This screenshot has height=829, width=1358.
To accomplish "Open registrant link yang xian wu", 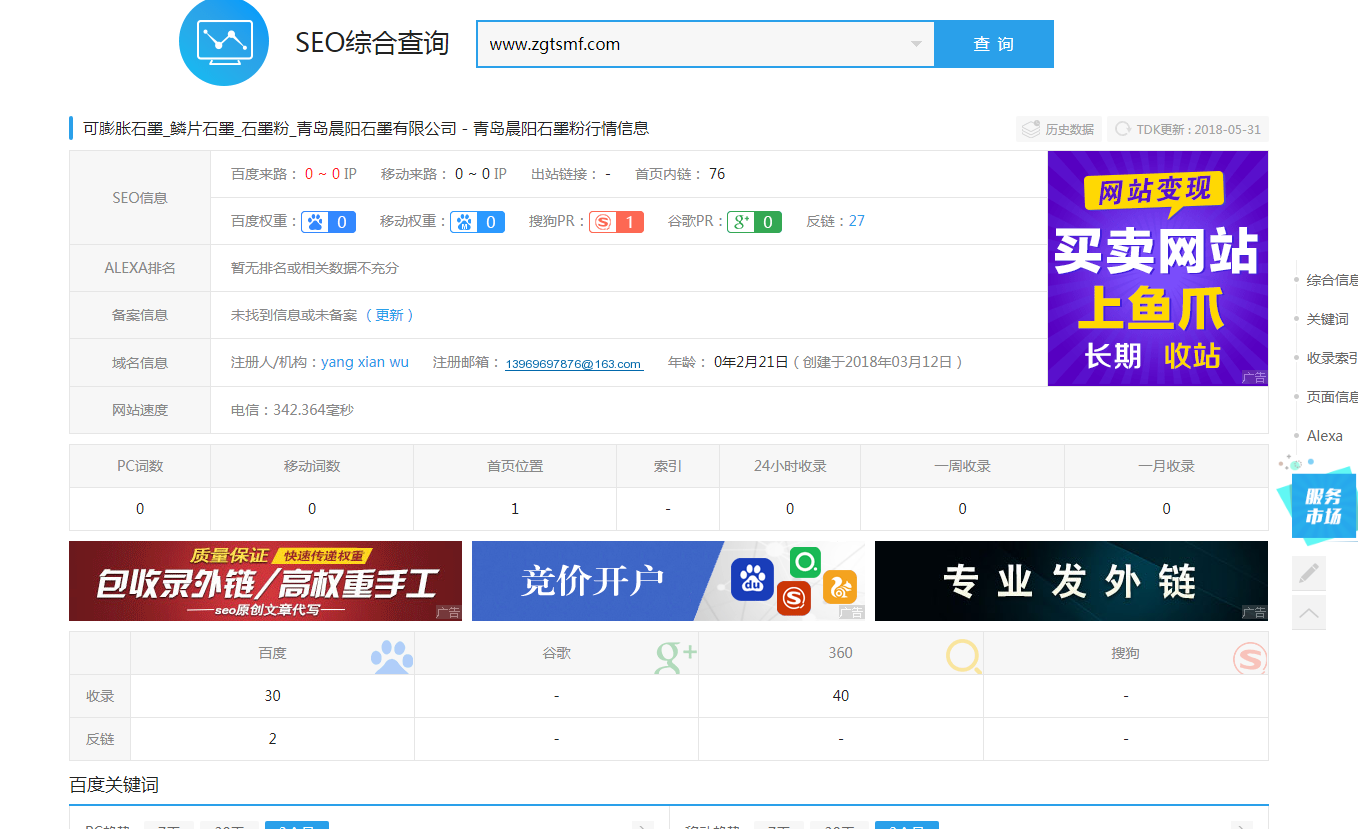I will pyautogui.click(x=365, y=362).
